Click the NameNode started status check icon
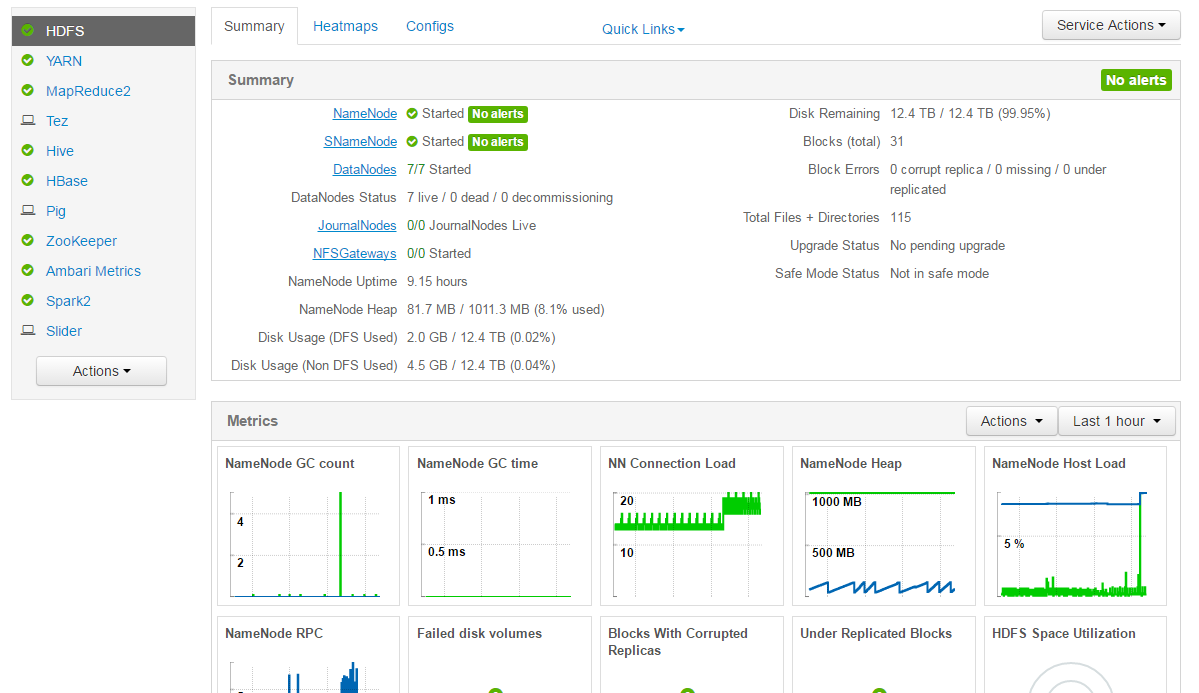This screenshot has width=1199, height=693. (x=412, y=114)
